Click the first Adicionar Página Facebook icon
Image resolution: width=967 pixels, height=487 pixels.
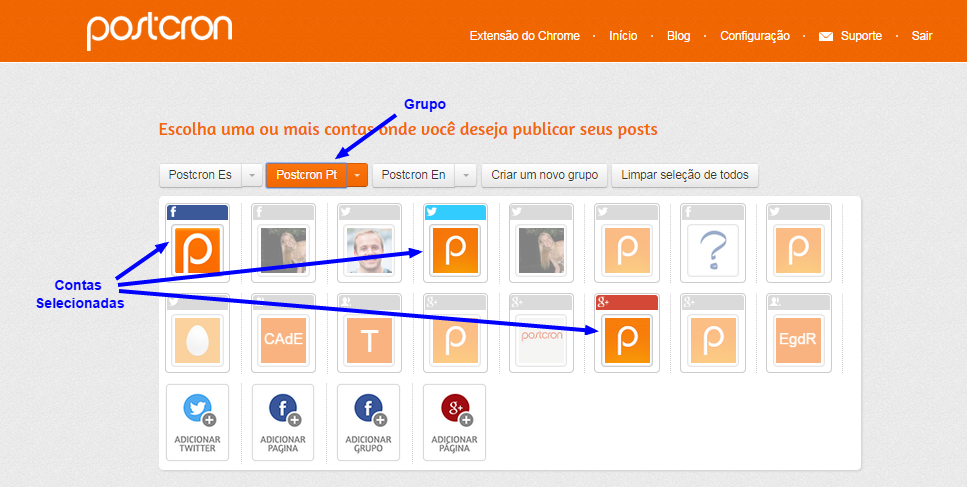(x=283, y=409)
